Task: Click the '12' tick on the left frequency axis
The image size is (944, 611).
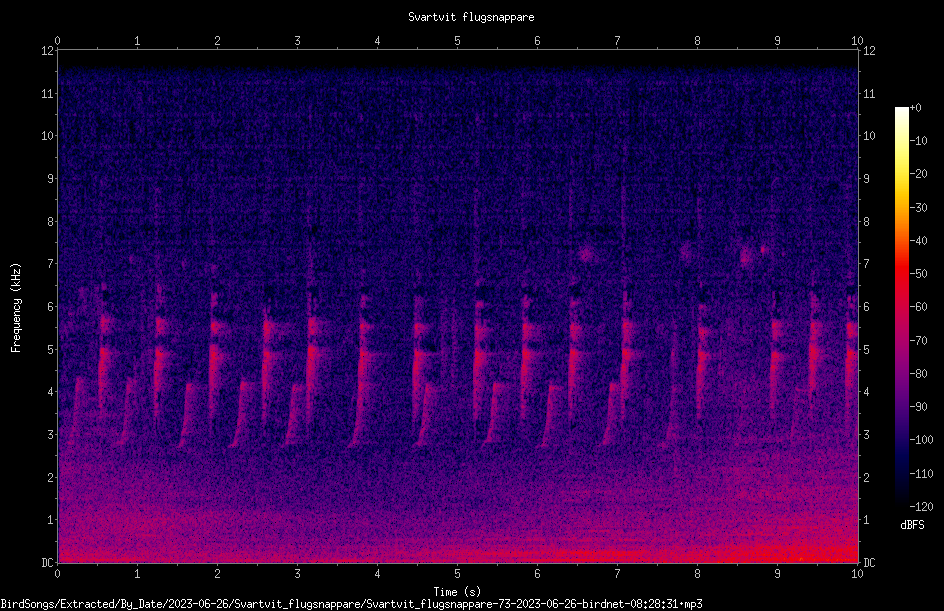Action: coord(47,51)
